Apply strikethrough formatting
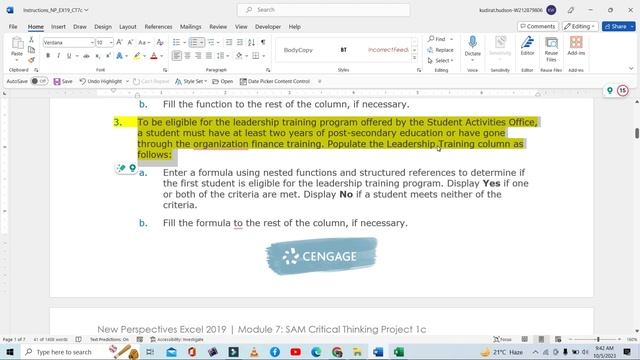The width and height of the screenshot is (640, 360). pyautogui.click(x=86, y=56)
